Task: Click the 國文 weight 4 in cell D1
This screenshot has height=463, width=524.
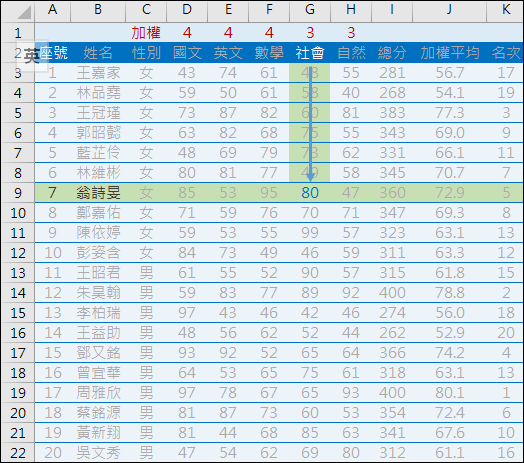Action: point(187,33)
